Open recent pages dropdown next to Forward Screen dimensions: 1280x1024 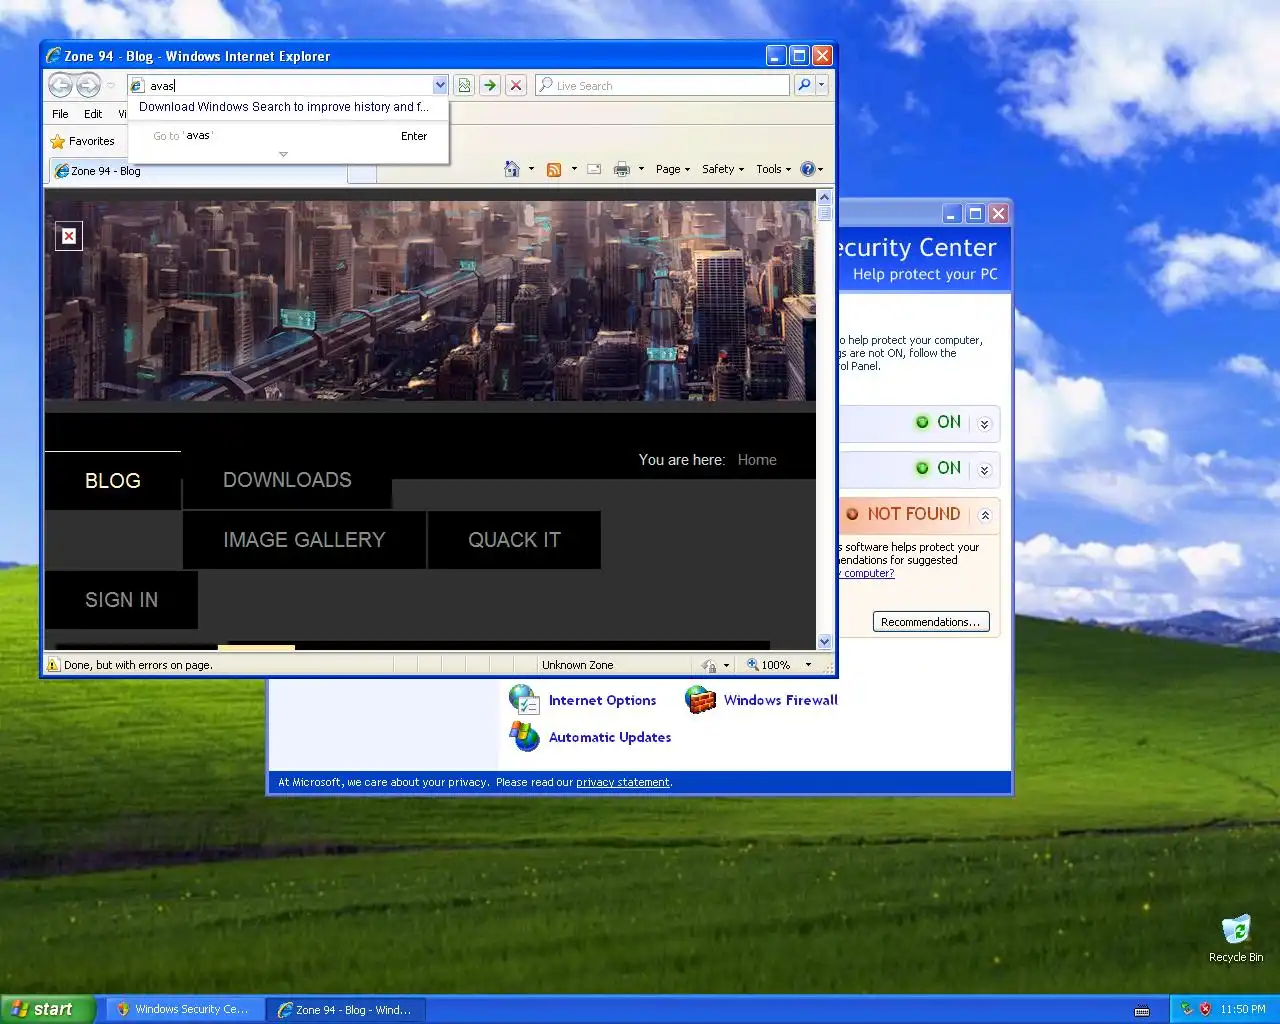pyautogui.click(x=111, y=86)
